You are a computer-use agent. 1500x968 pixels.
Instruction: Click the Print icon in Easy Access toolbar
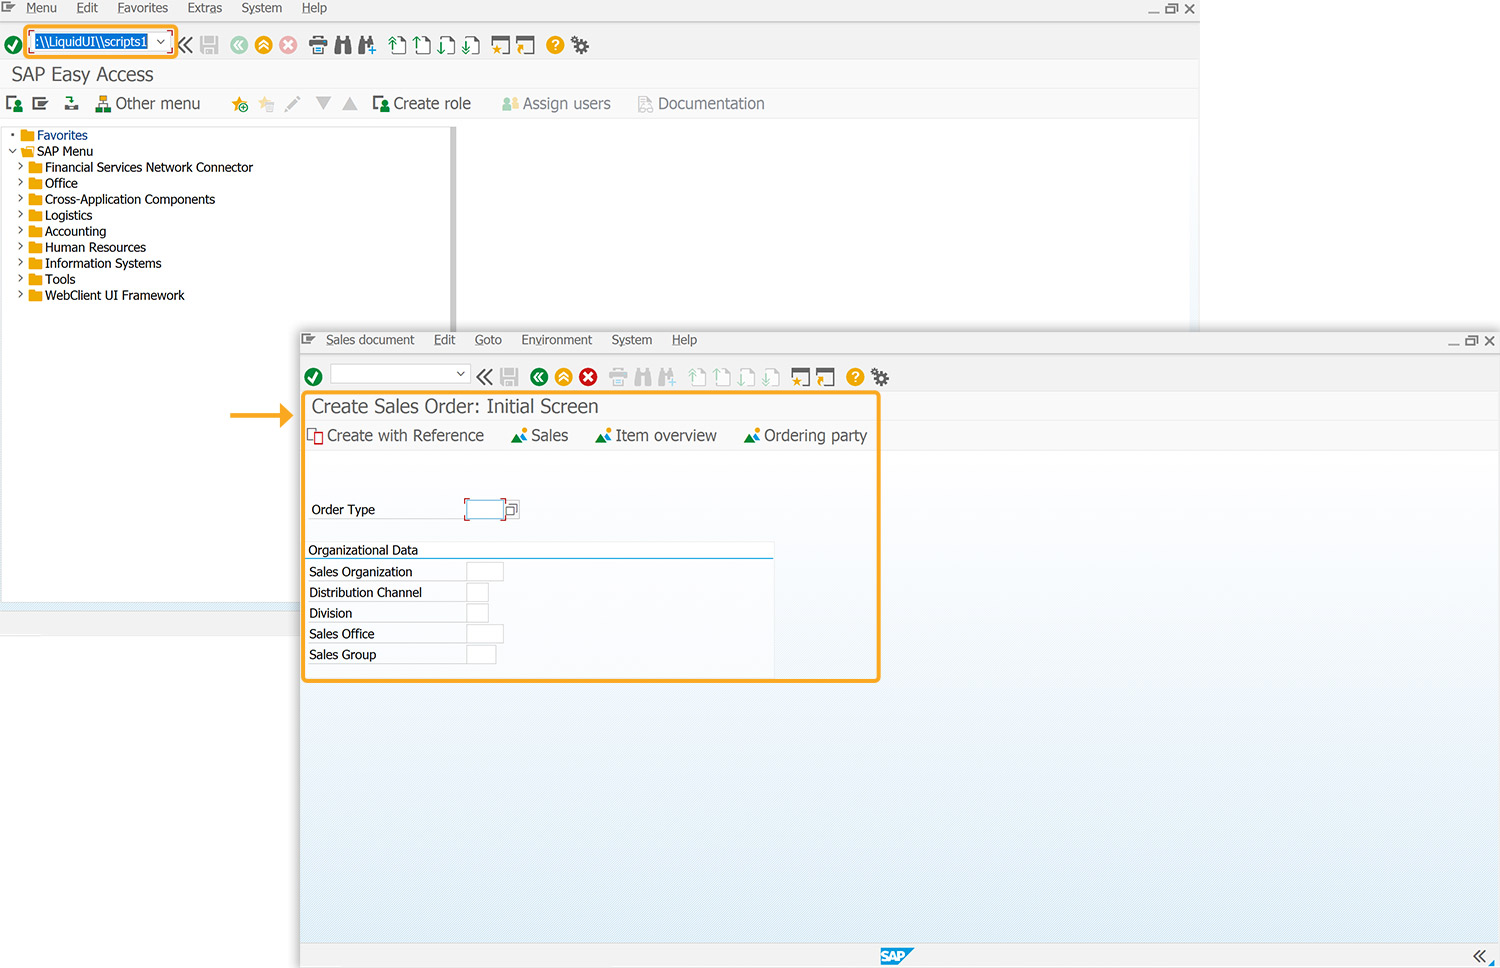[x=318, y=45]
